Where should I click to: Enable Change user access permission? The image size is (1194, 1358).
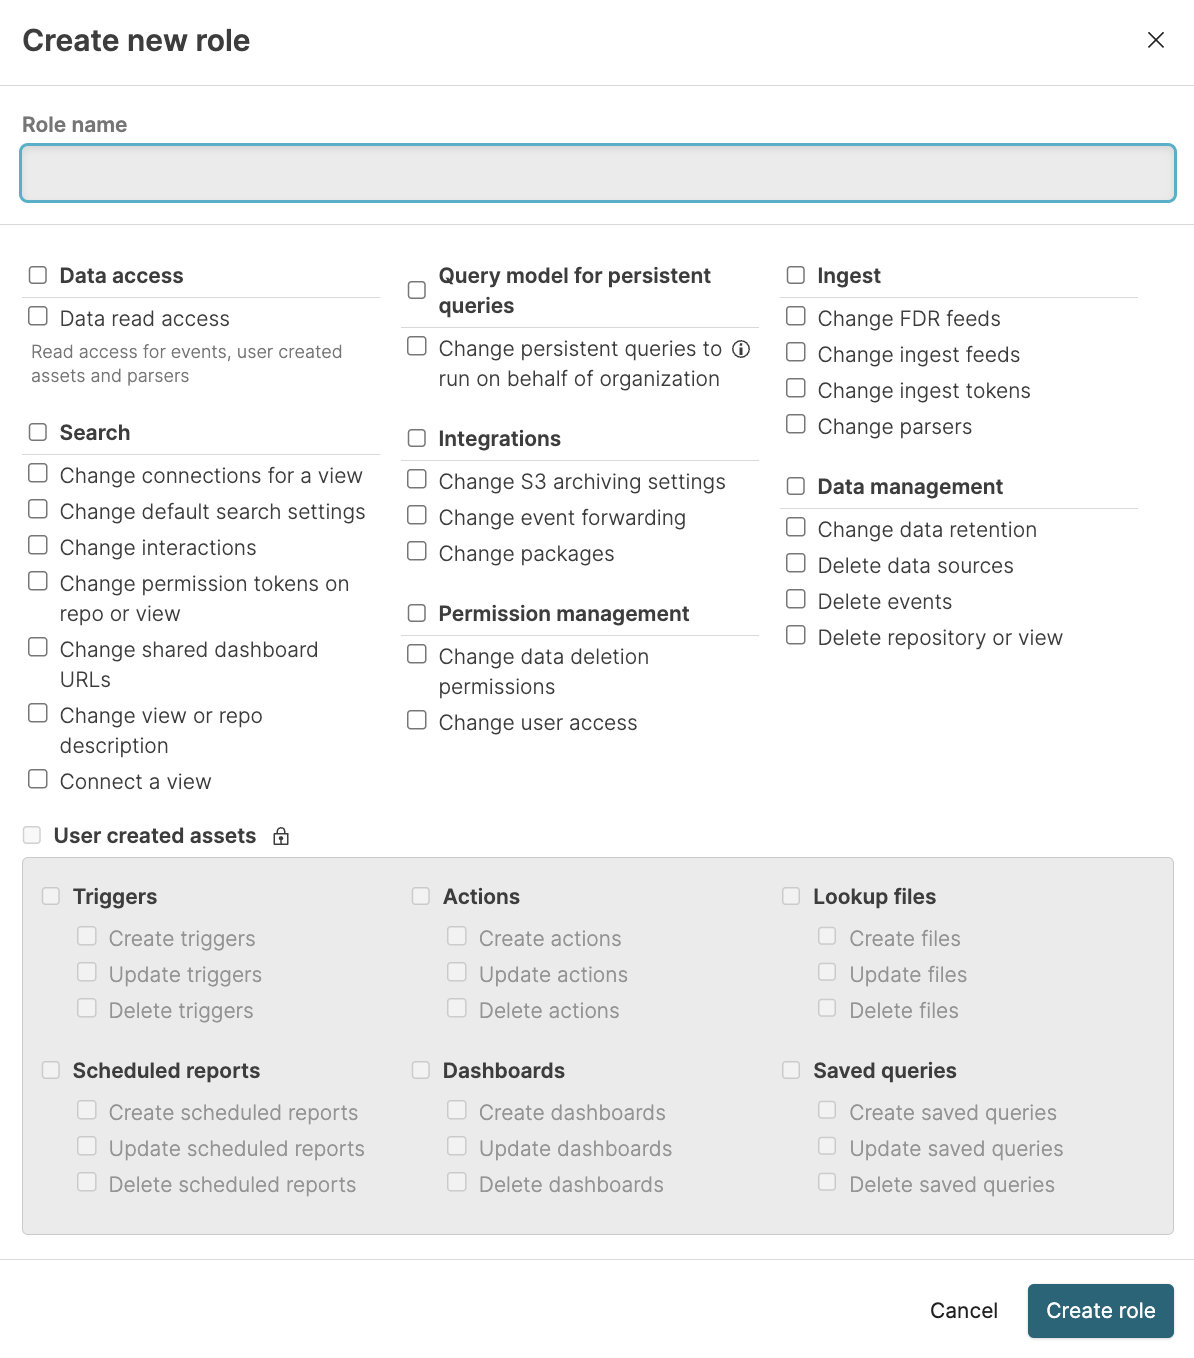pyautogui.click(x=417, y=719)
